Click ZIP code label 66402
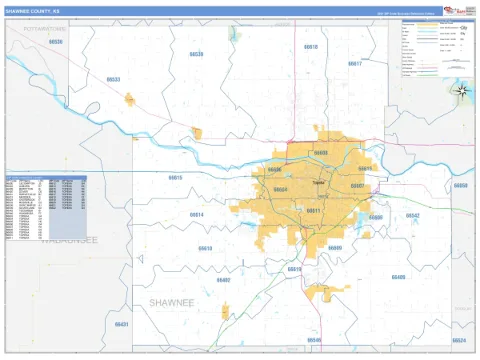The image size is (480, 360). click(x=223, y=280)
